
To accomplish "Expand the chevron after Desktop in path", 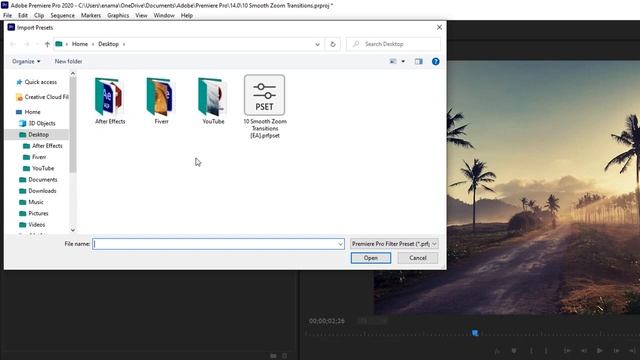I will click(124, 44).
